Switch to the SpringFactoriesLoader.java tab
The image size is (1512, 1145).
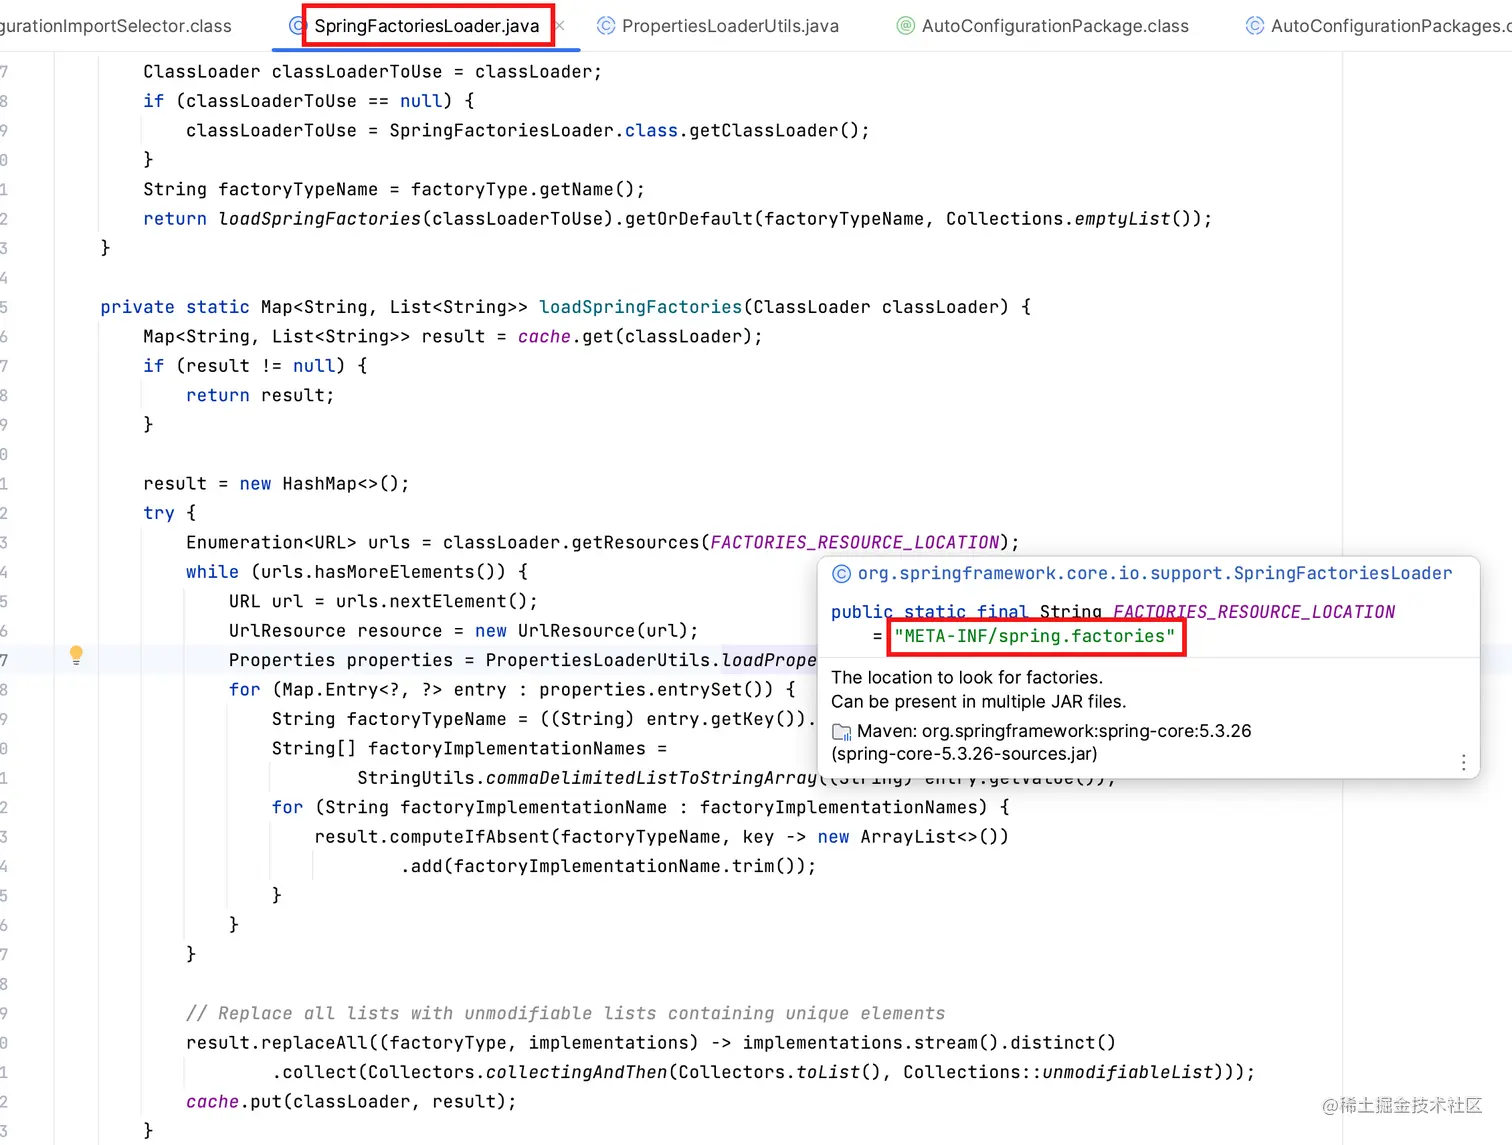tap(426, 26)
